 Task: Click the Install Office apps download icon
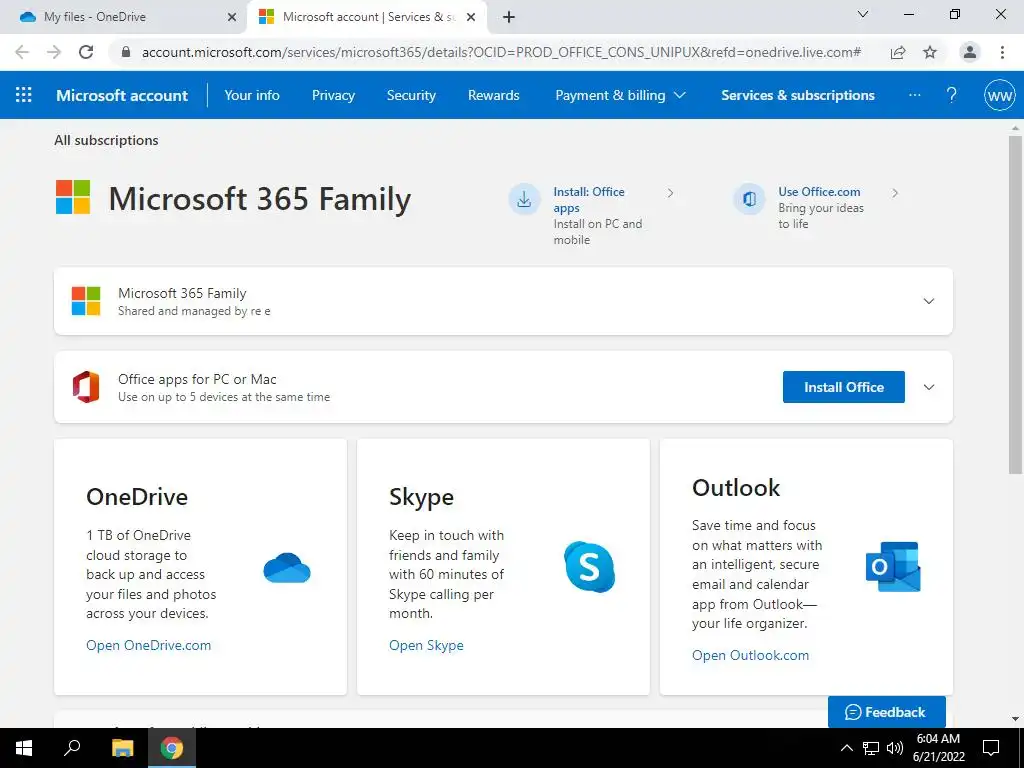pyautogui.click(x=524, y=199)
